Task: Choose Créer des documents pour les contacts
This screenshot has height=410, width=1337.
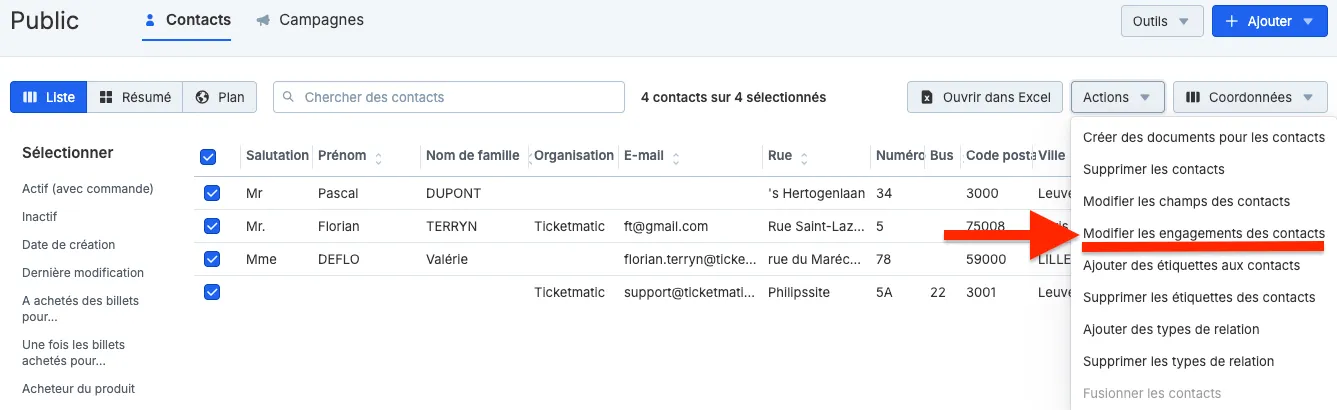Action: tap(1203, 137)
